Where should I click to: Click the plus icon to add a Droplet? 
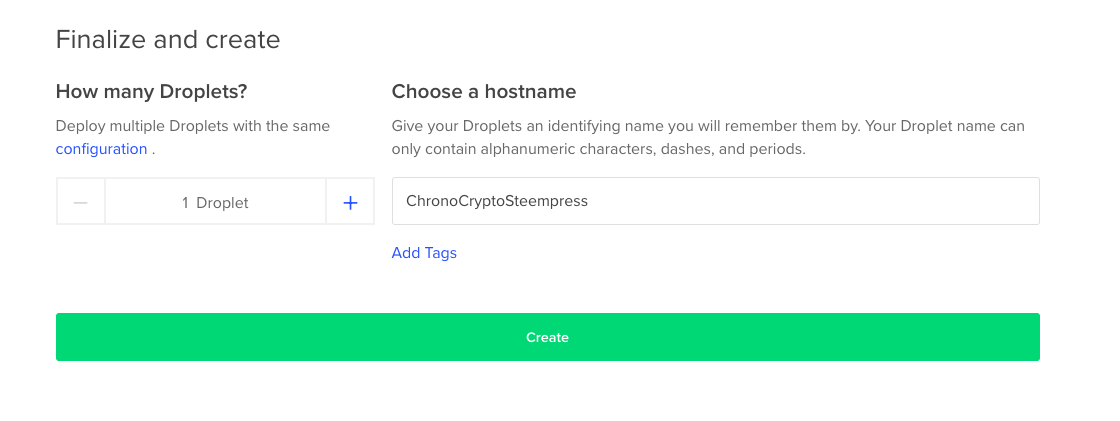click(350, 202)
